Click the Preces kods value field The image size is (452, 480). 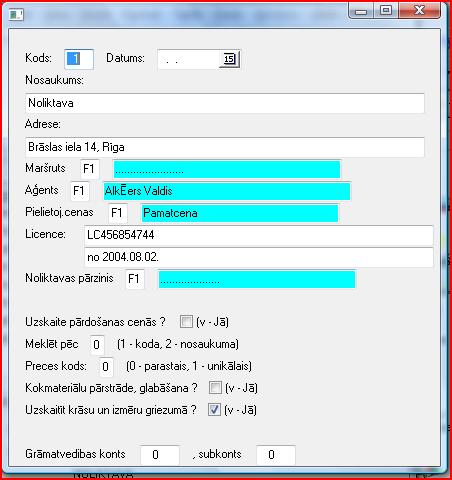pyautogui.click(x=106, y=367)
